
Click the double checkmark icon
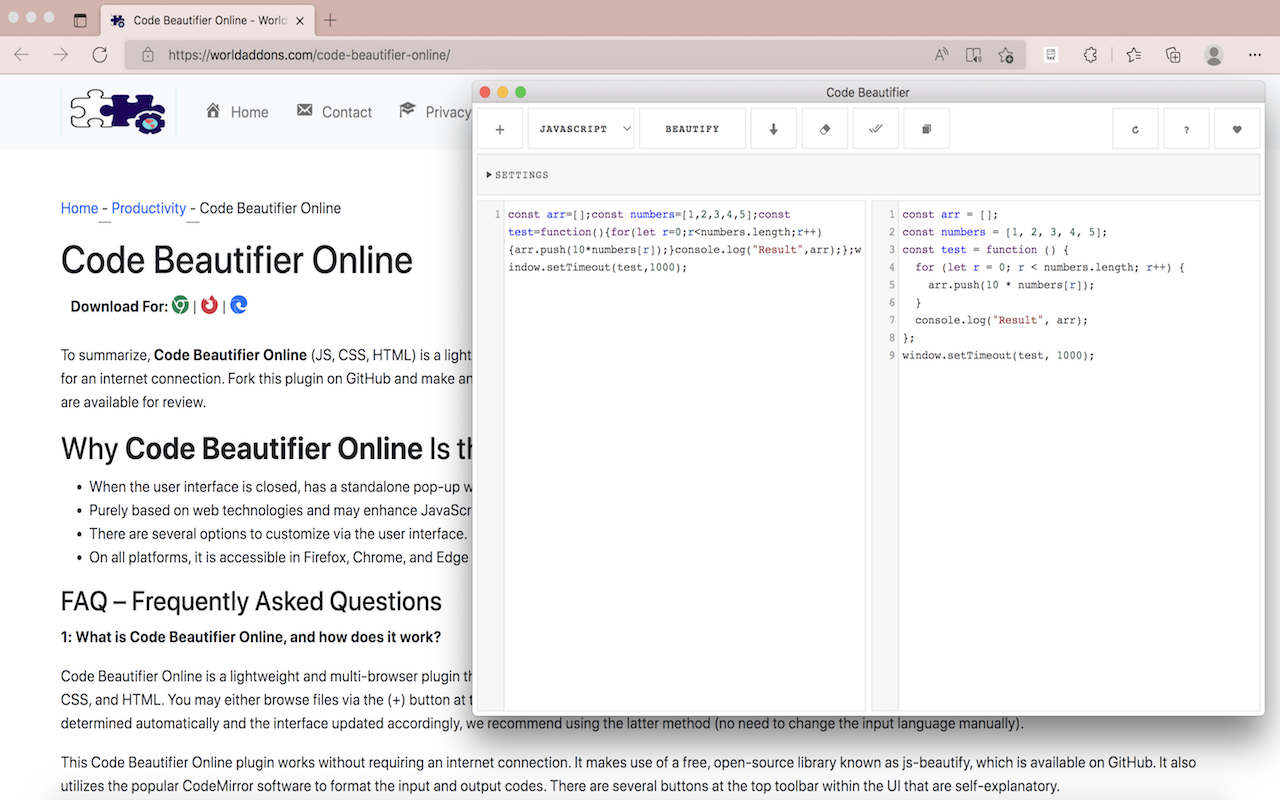pyautogui.click(x=876, y=129)
